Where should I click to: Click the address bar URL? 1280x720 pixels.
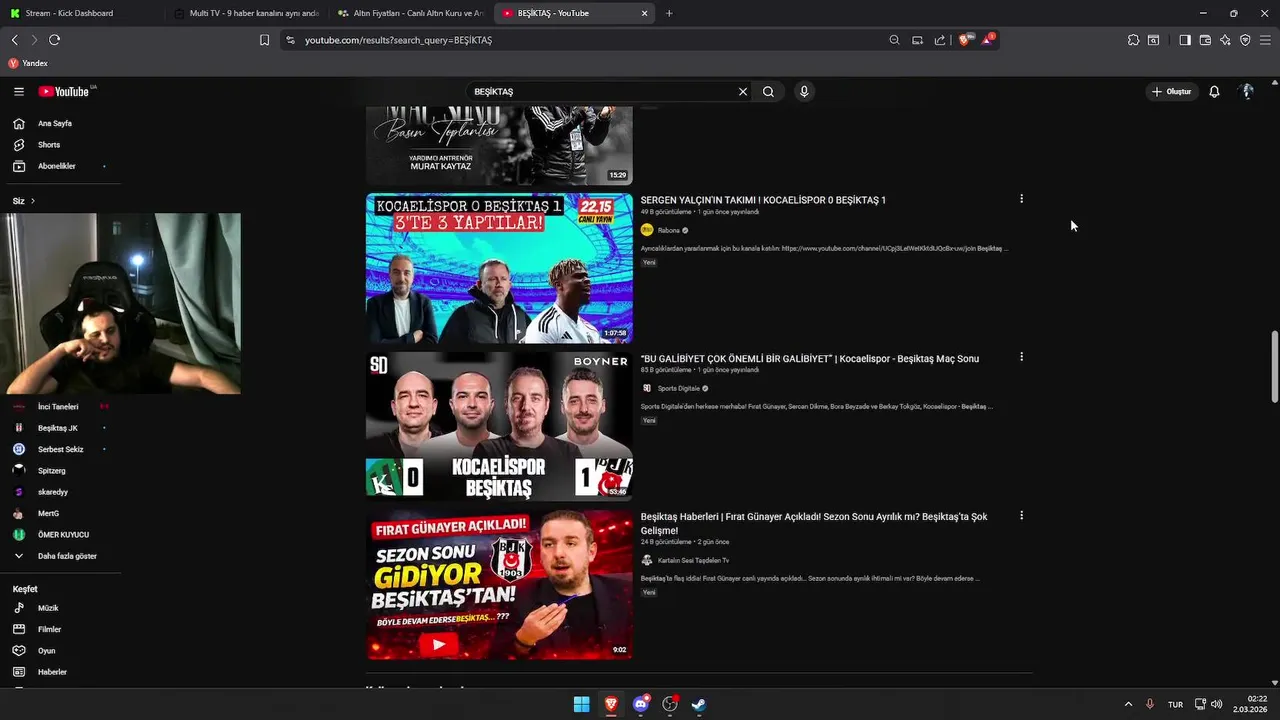click(398, 40)
